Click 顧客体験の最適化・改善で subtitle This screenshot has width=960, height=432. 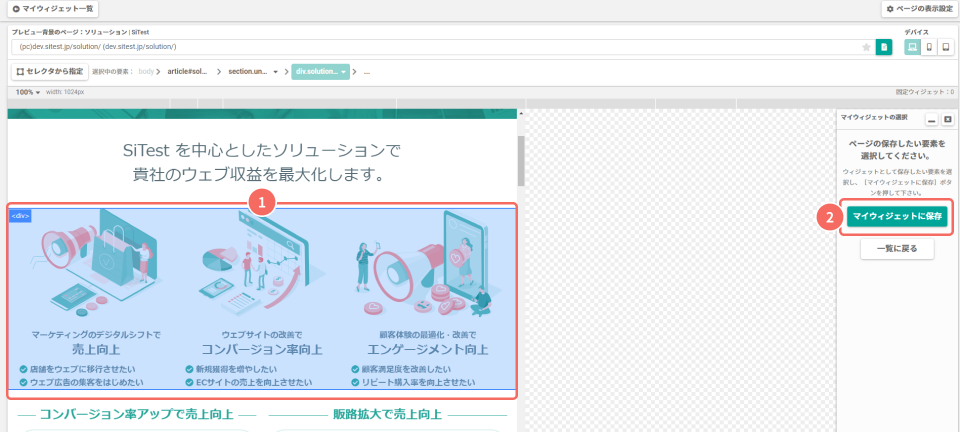point(427,335)
